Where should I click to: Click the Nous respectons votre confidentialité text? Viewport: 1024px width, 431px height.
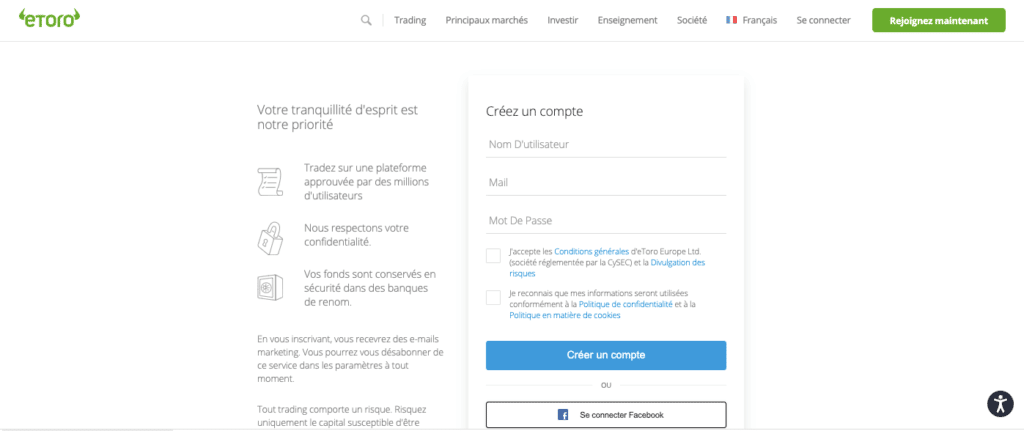tap(357, 235)
